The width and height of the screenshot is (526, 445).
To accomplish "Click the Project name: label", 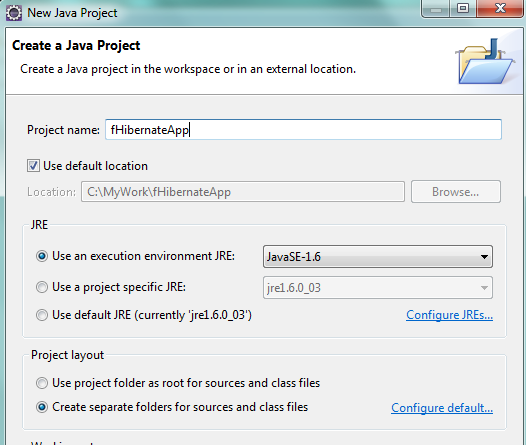I will 63,130.
